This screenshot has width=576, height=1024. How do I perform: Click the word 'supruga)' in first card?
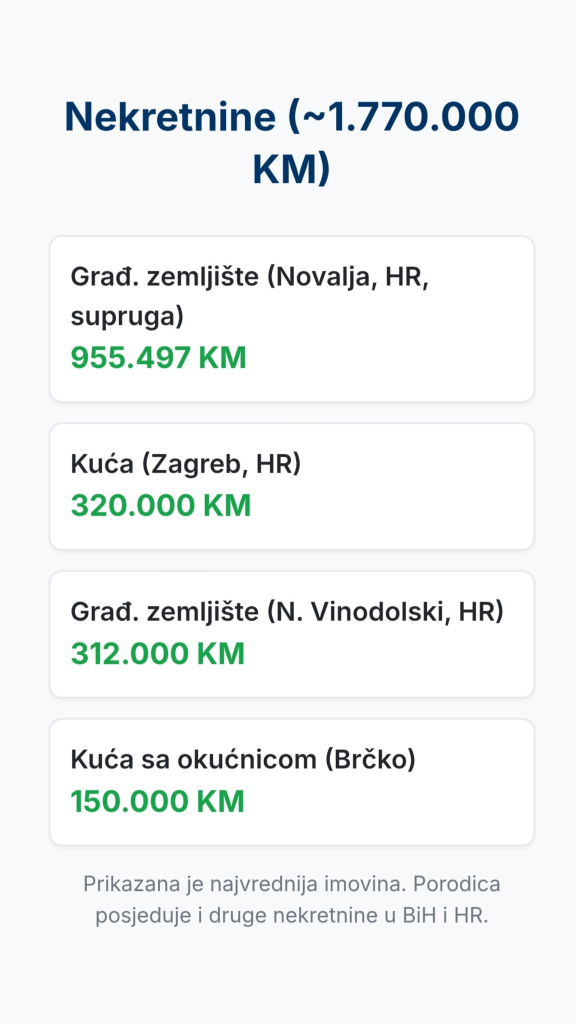pos(127,317)
